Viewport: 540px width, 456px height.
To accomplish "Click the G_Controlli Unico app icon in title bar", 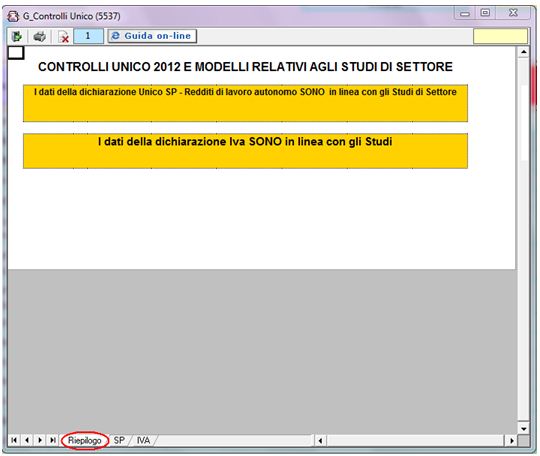I will pos(13,16).
